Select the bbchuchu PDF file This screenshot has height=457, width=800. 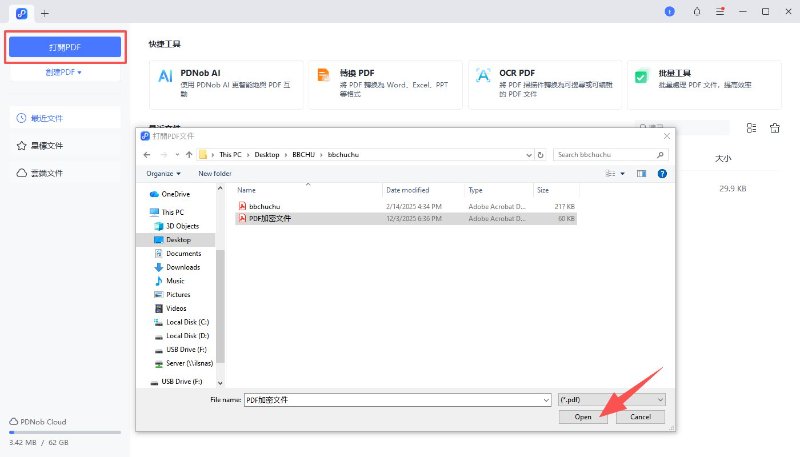(x=264, y=206)
